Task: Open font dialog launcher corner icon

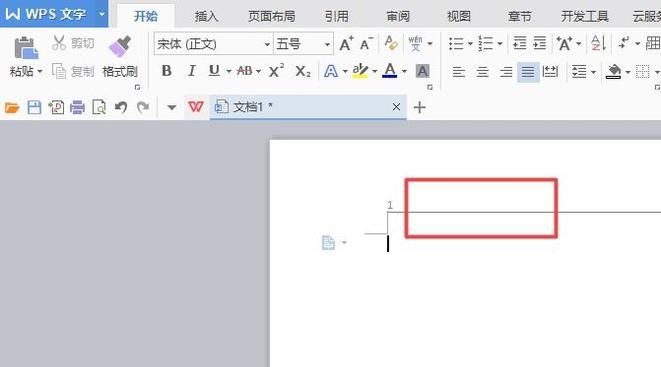Action: 430,87
